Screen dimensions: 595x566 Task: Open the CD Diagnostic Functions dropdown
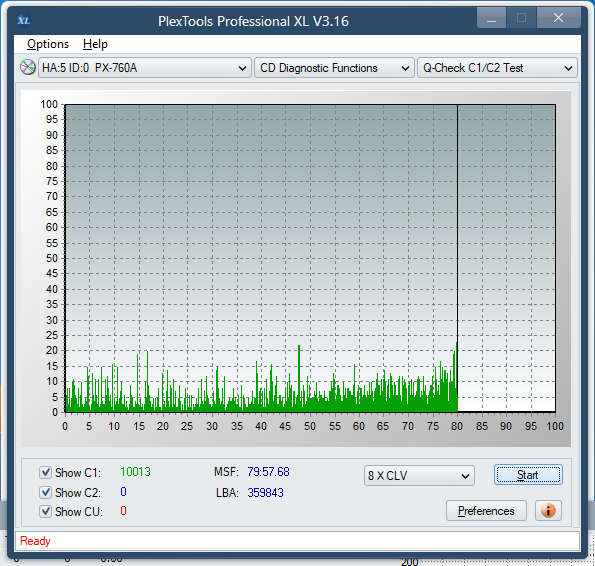(x=334, y=68)
